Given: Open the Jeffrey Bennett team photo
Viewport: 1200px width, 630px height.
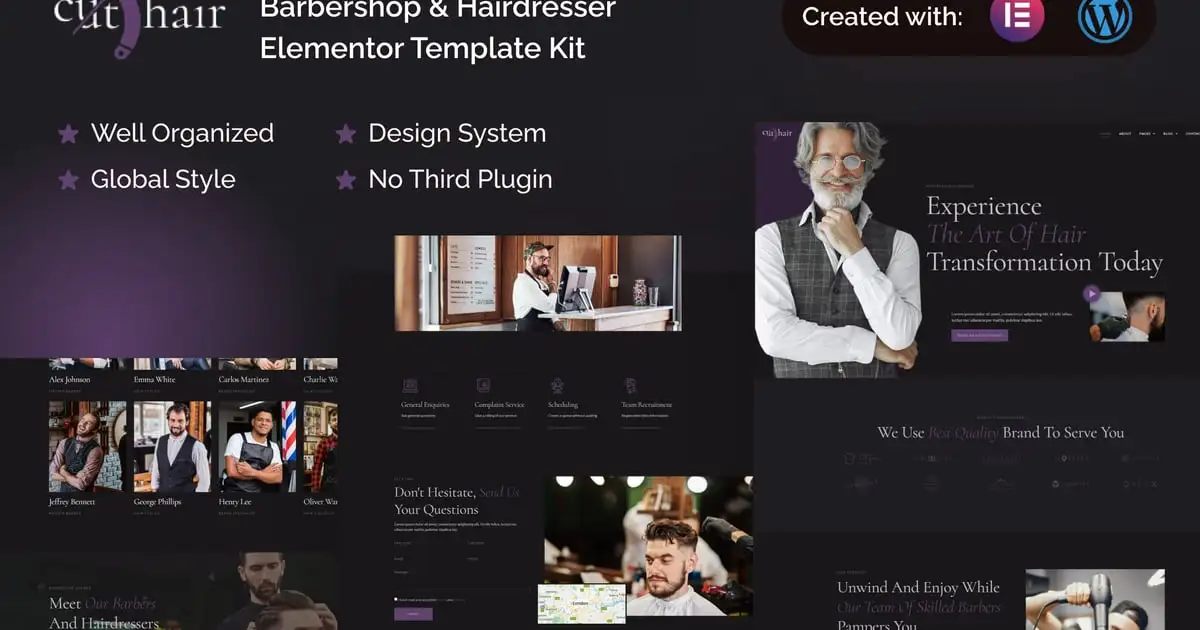Looking at the screenshot, I should pyautogui.click(x=88, y=447).
